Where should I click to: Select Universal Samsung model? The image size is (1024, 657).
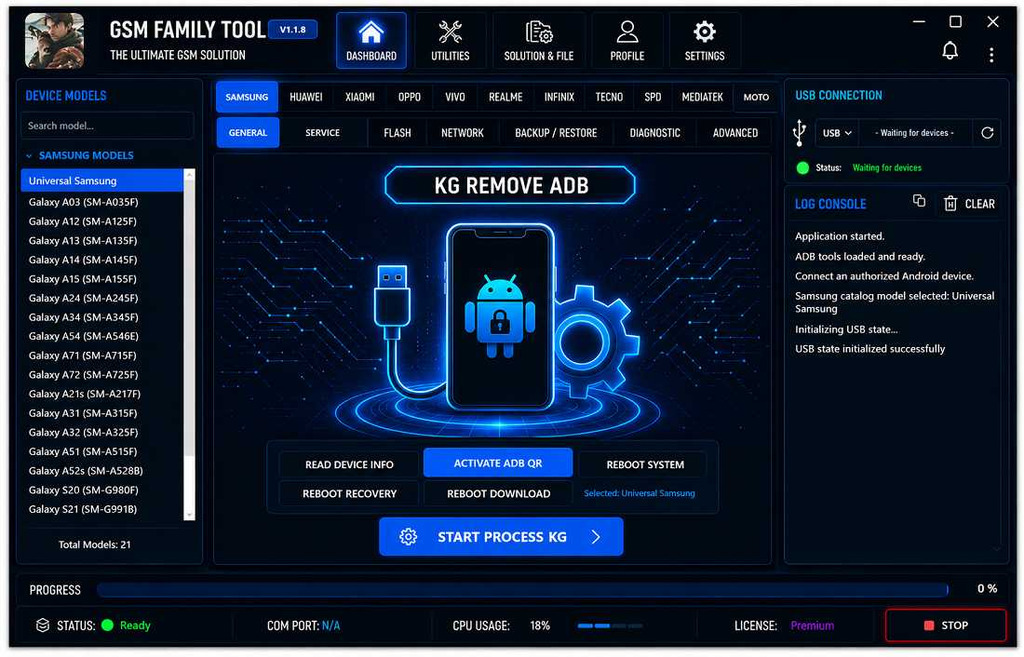102,181
